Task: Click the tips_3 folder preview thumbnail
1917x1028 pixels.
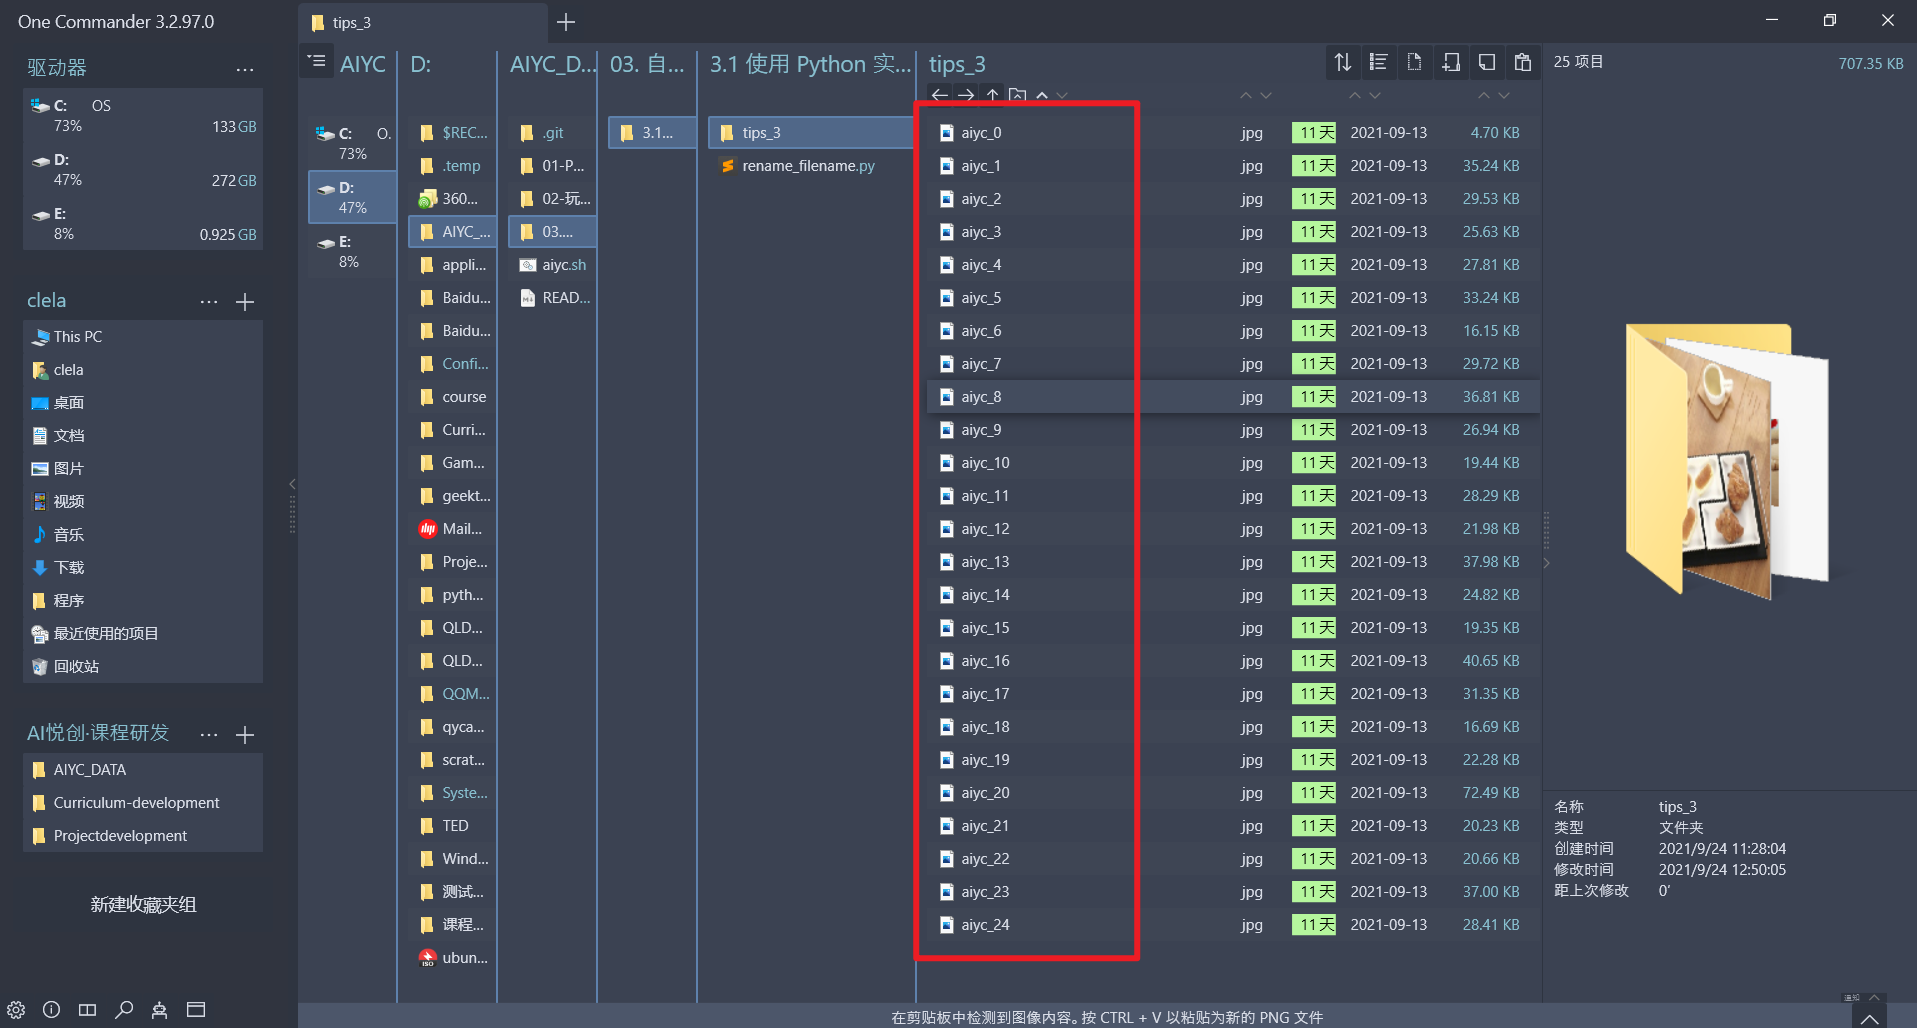Action: coord(1728,461)
